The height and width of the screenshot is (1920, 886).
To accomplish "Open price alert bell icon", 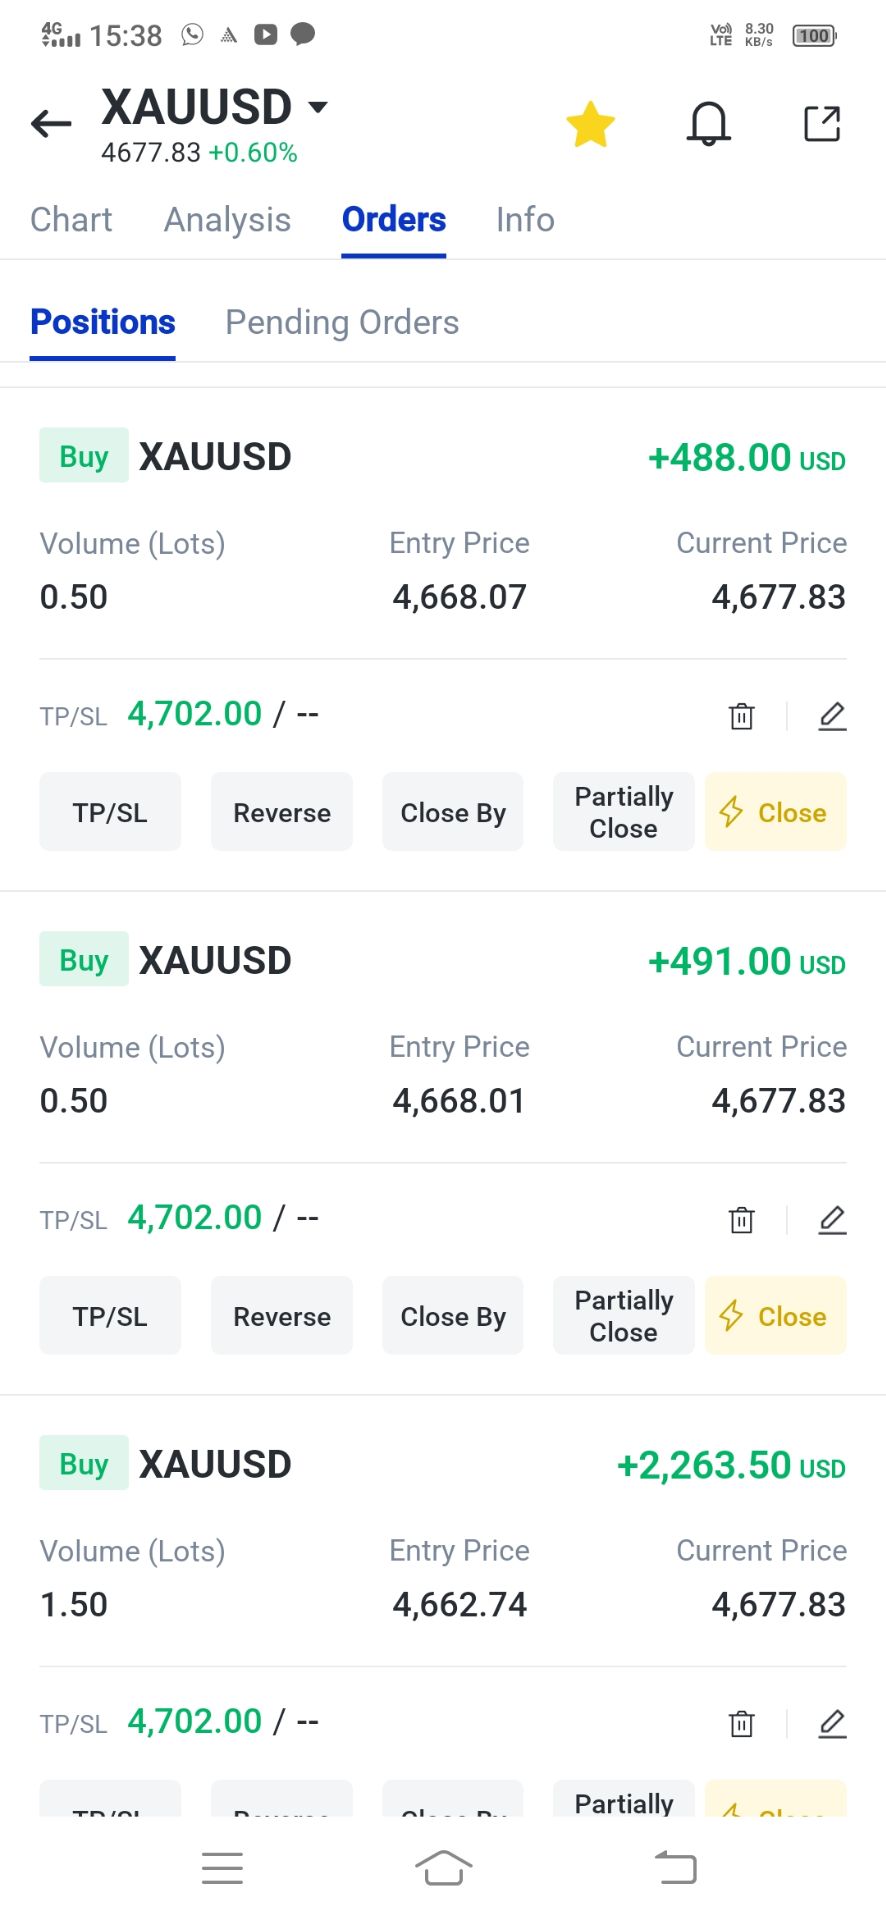I will (708, 124).
